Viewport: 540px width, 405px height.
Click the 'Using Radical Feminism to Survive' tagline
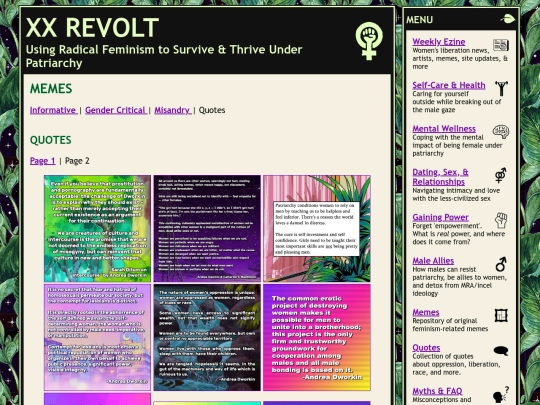coord(164,56)
